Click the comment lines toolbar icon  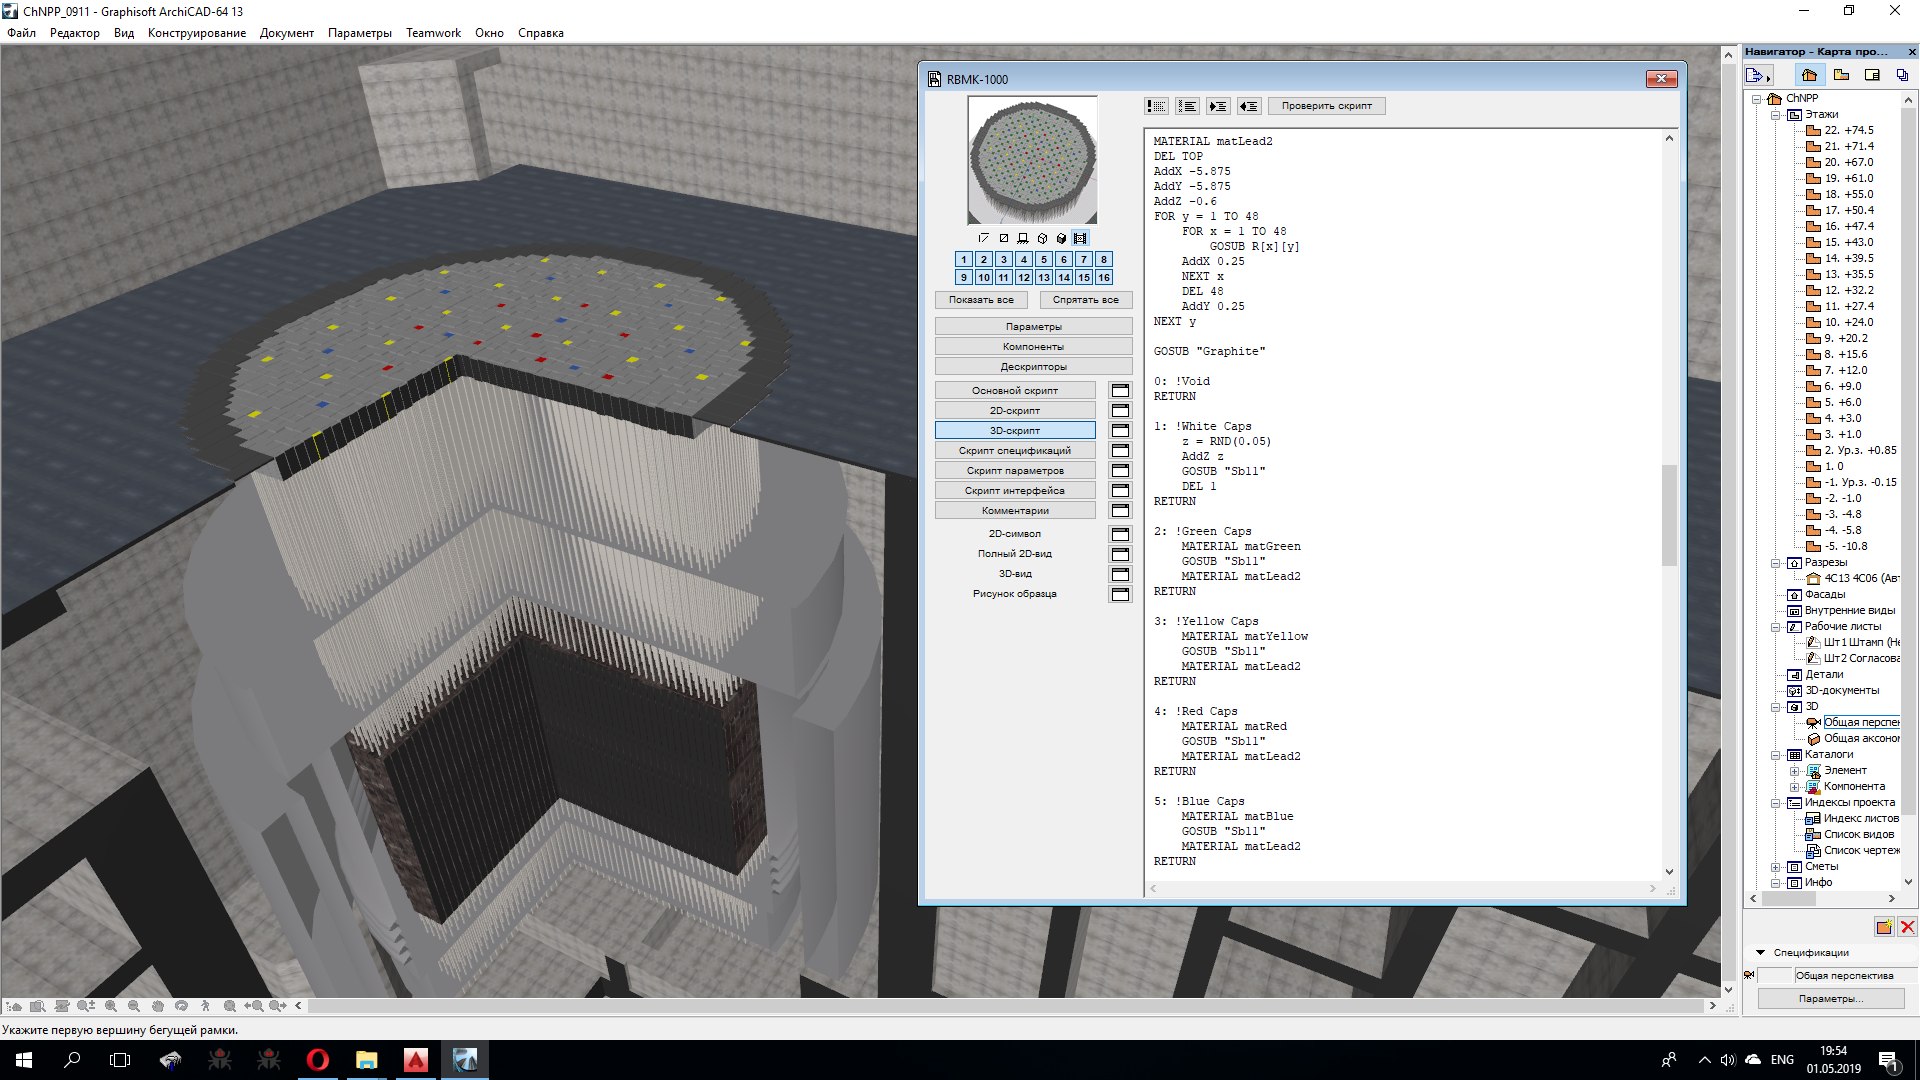coord(1157,106)
